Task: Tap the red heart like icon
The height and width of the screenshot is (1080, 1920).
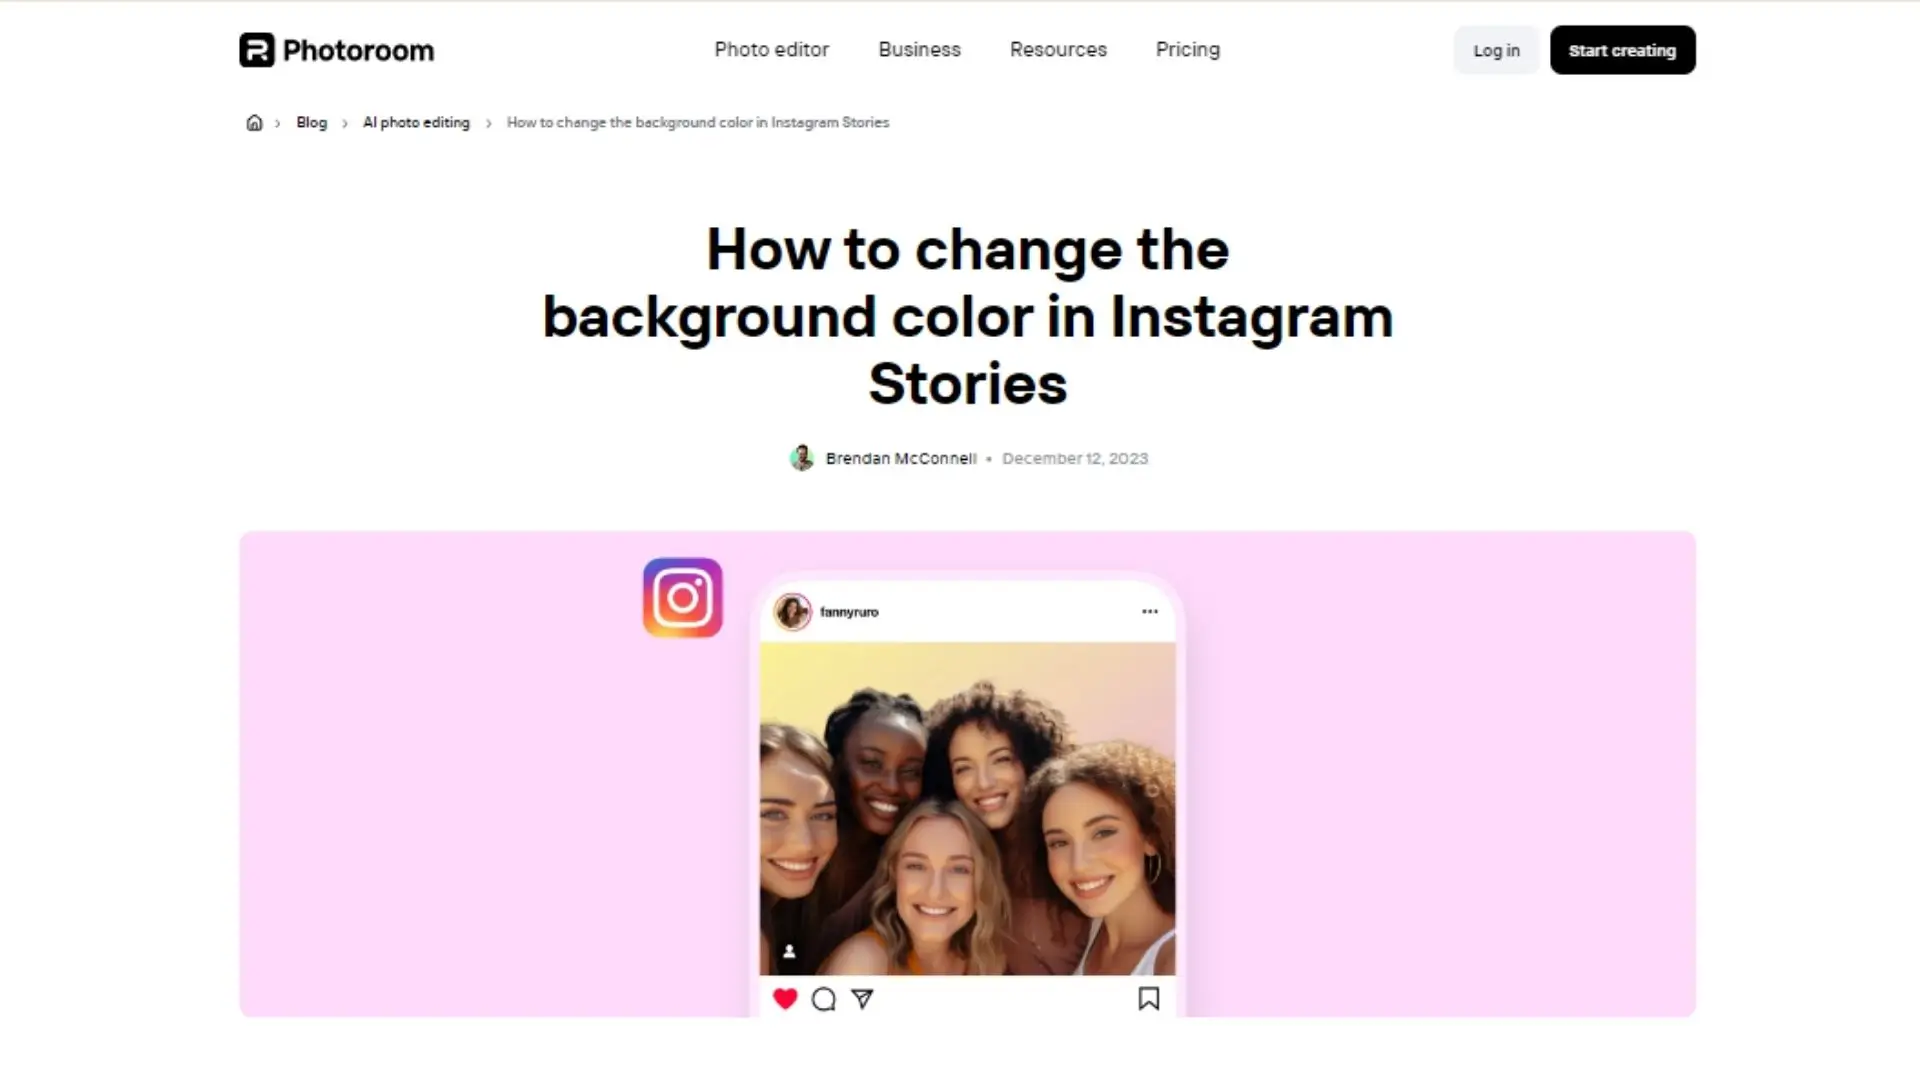Action: coord(785,998)
